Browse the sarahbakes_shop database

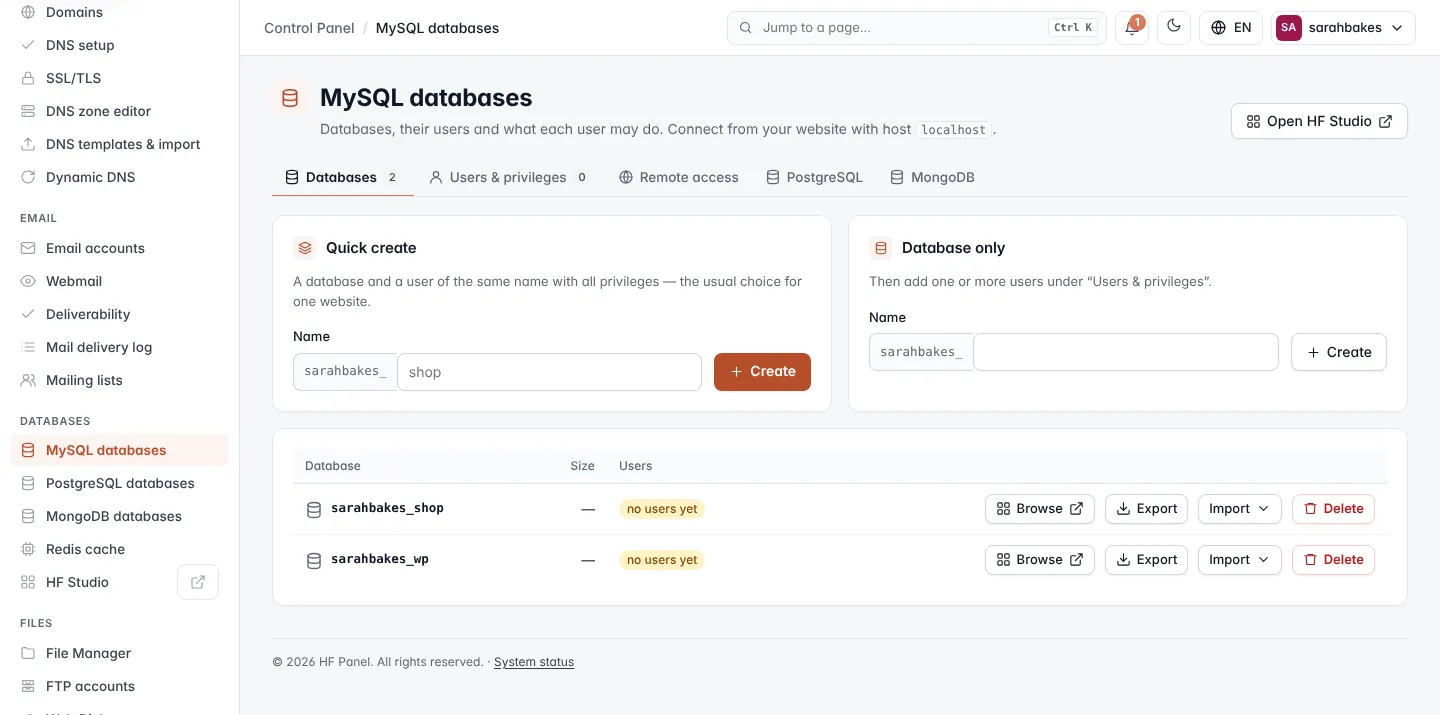pos(1040,509)
